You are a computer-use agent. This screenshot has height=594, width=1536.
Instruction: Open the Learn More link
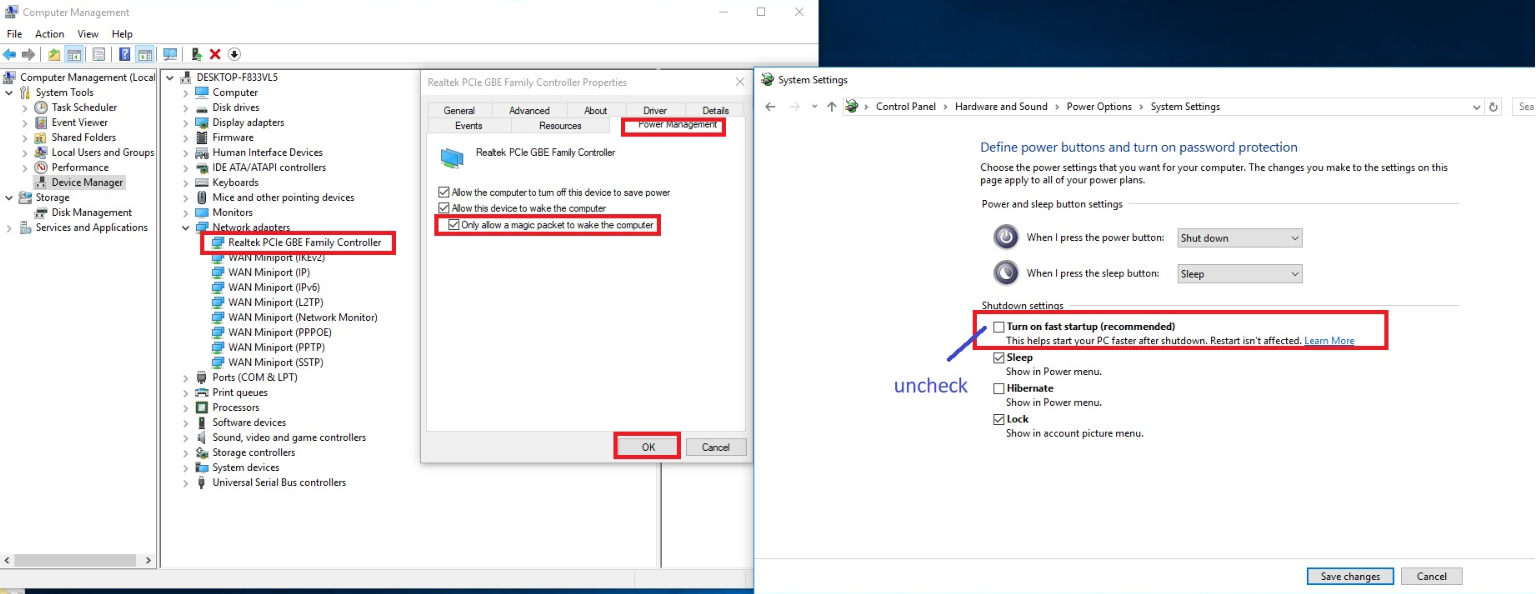click(x=1329, y=341)
